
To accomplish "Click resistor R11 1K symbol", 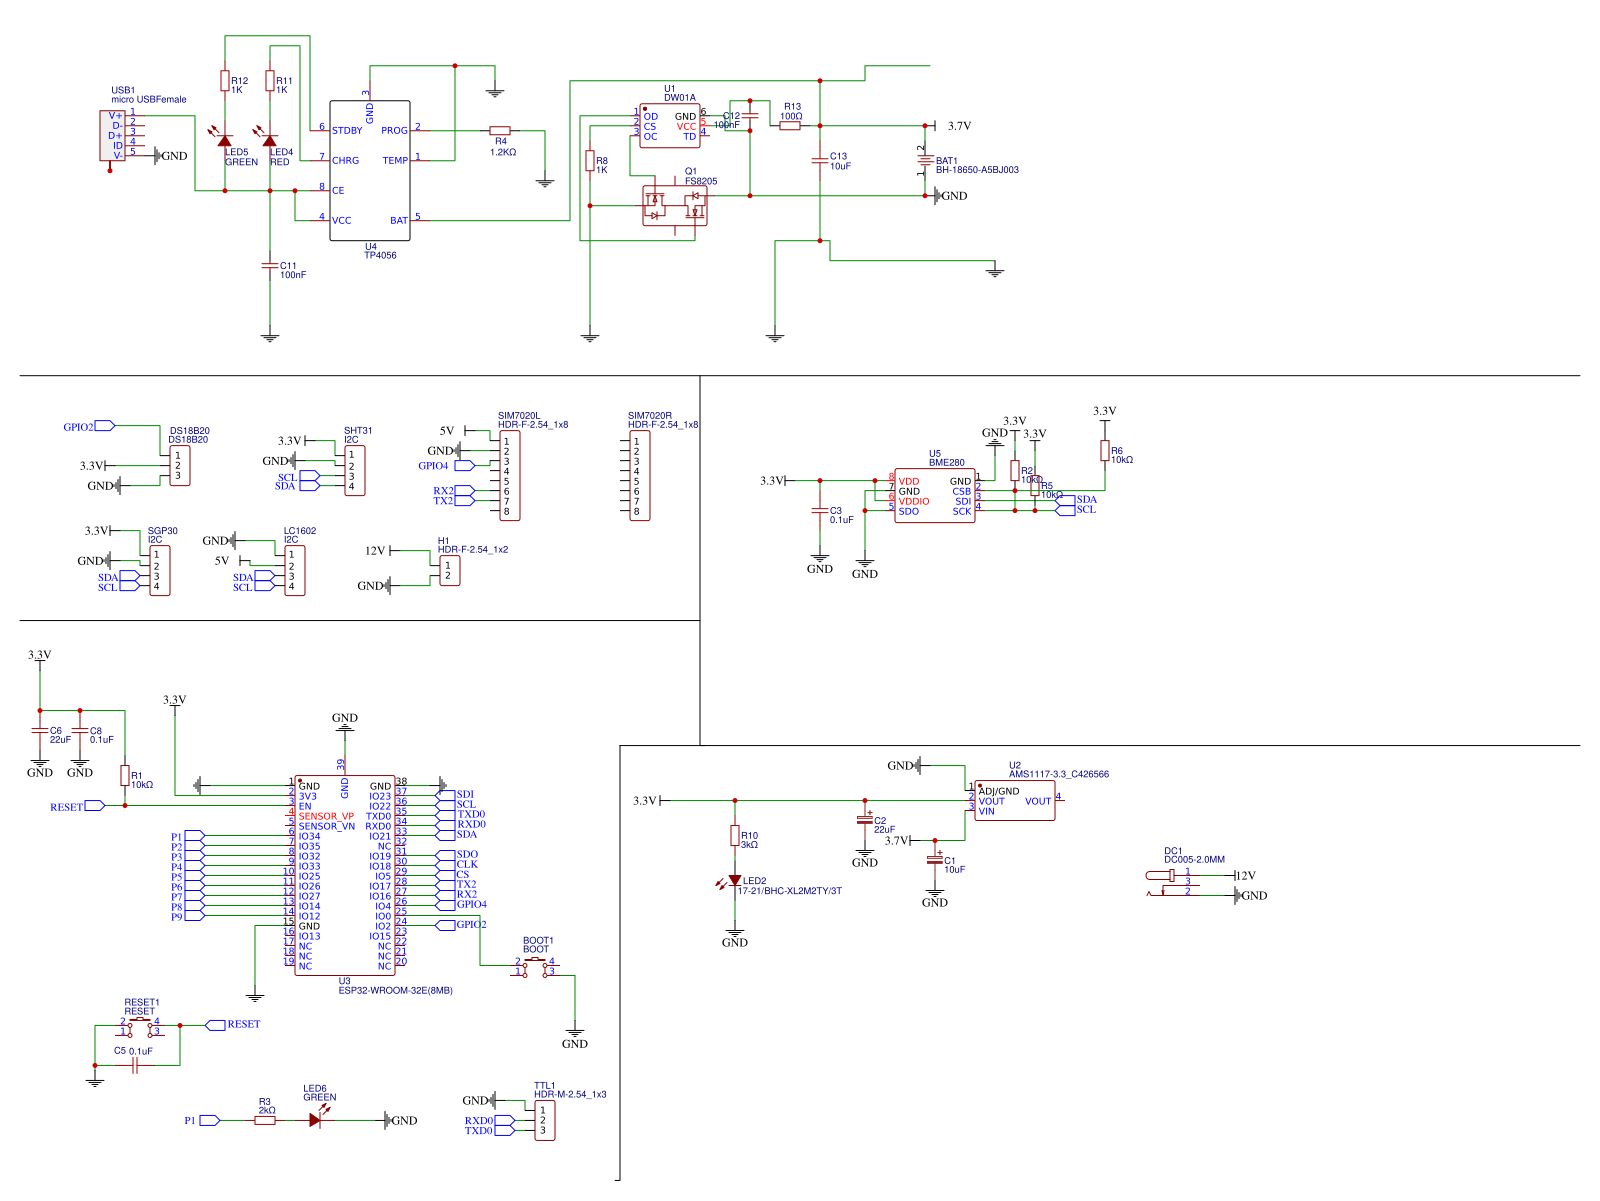I will point(270,81).
